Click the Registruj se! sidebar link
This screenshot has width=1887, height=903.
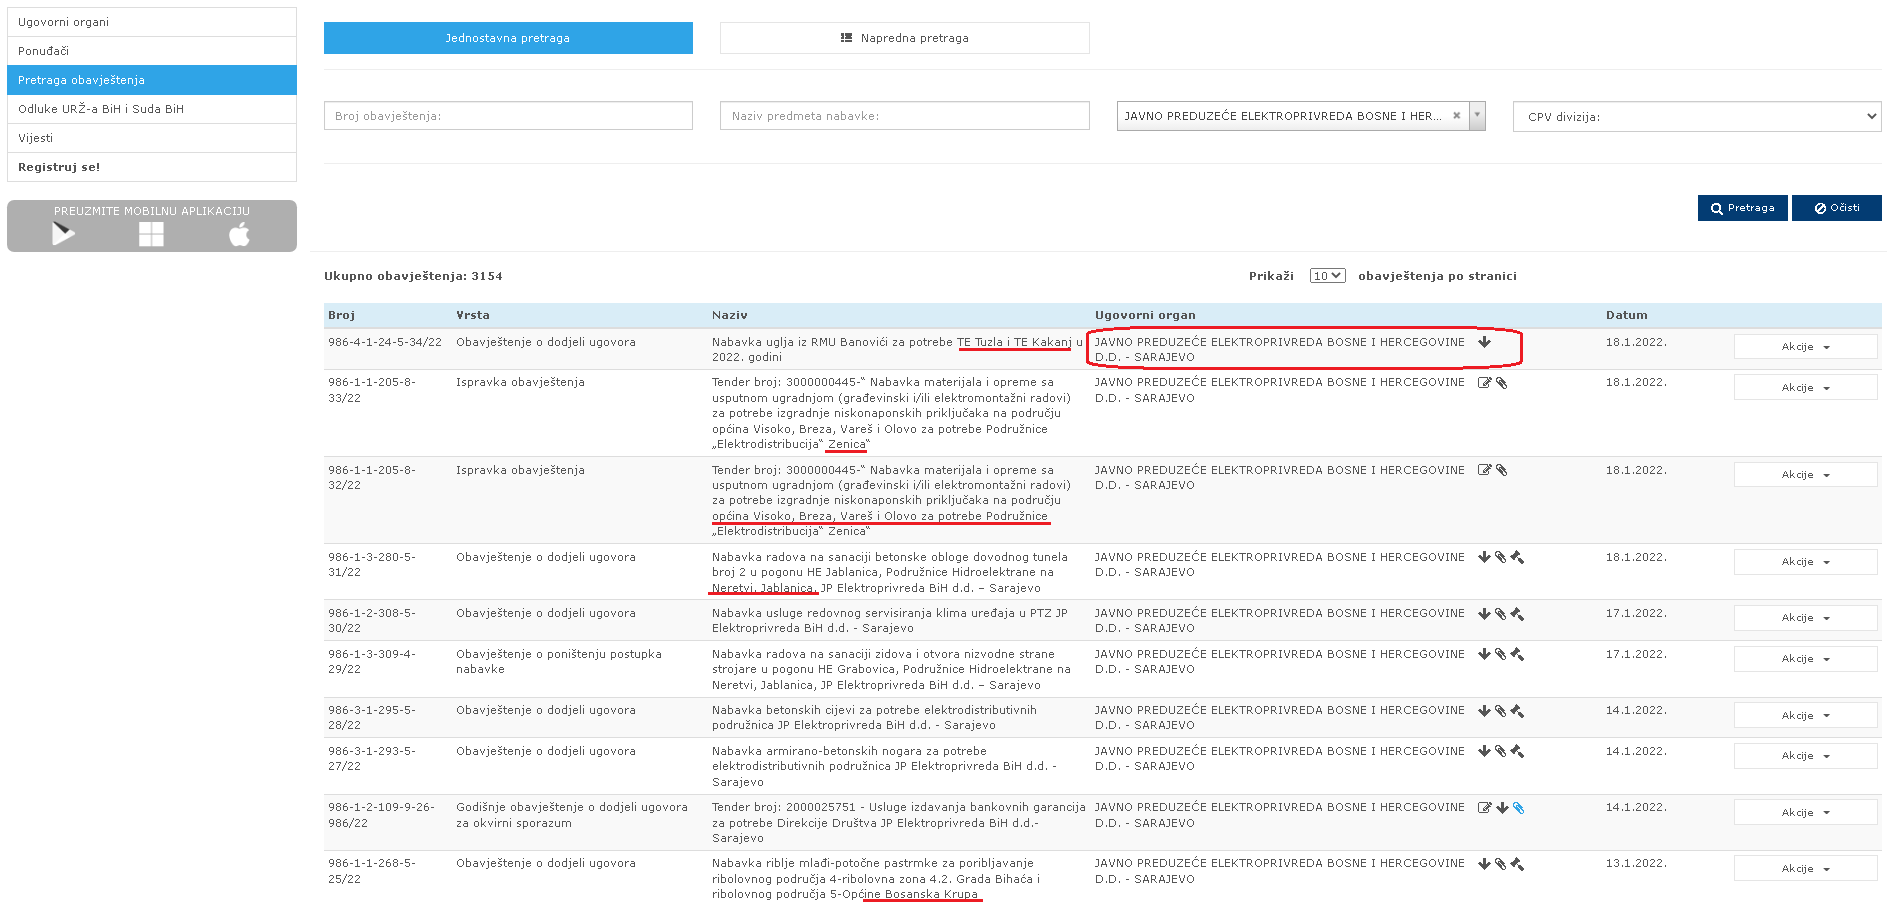point(152,167)
